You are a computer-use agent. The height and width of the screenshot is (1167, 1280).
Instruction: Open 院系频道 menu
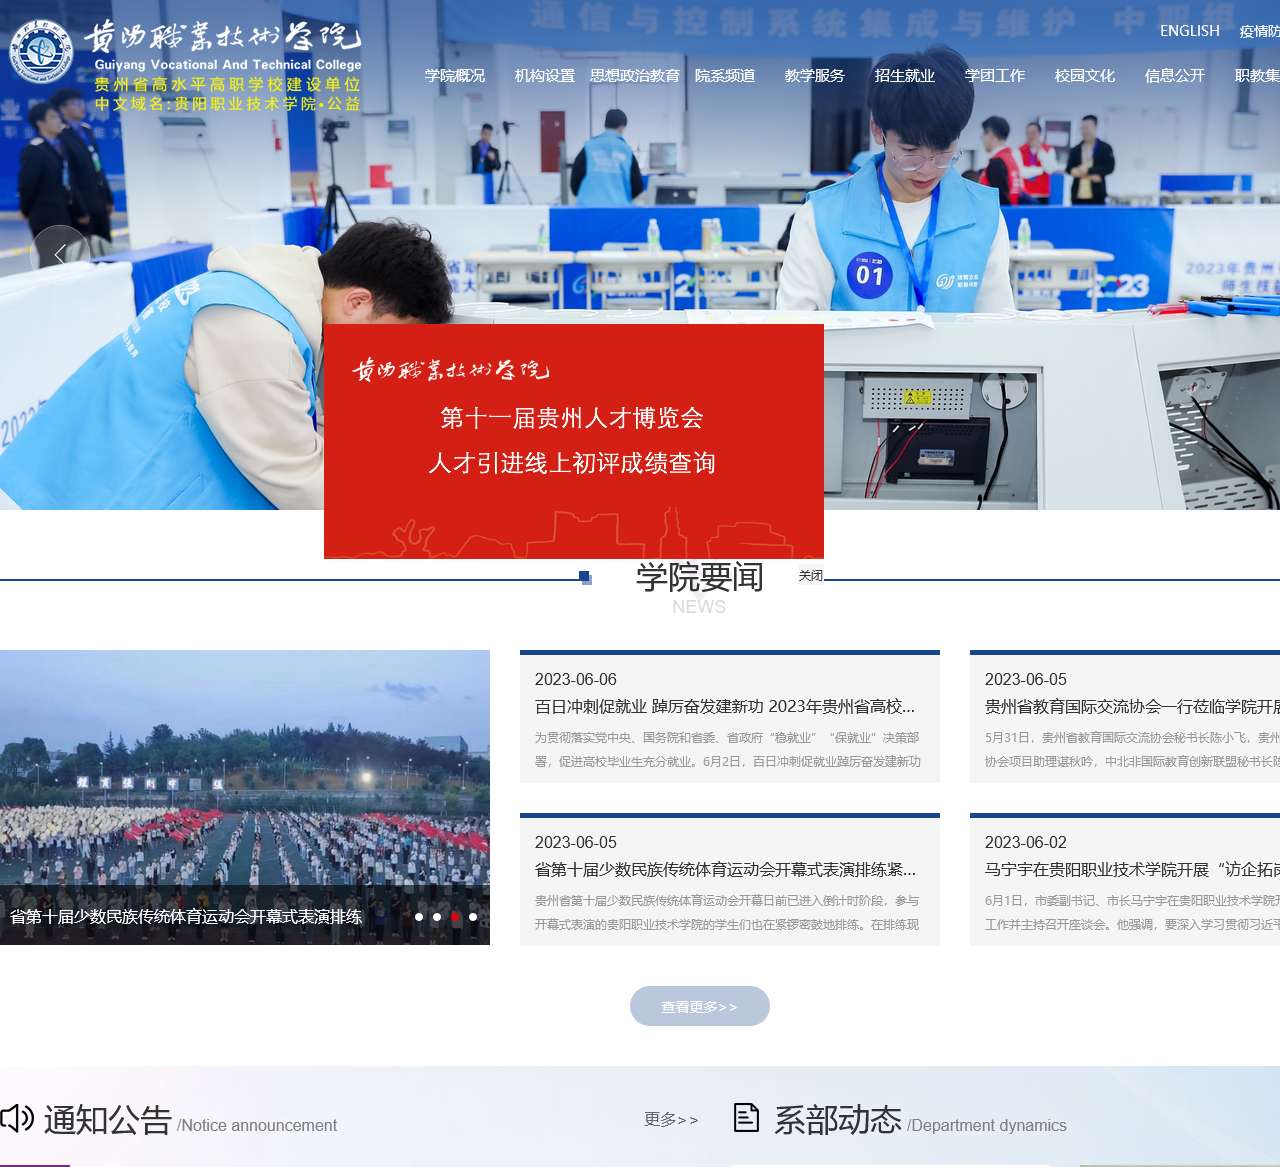tap(725, 76)
